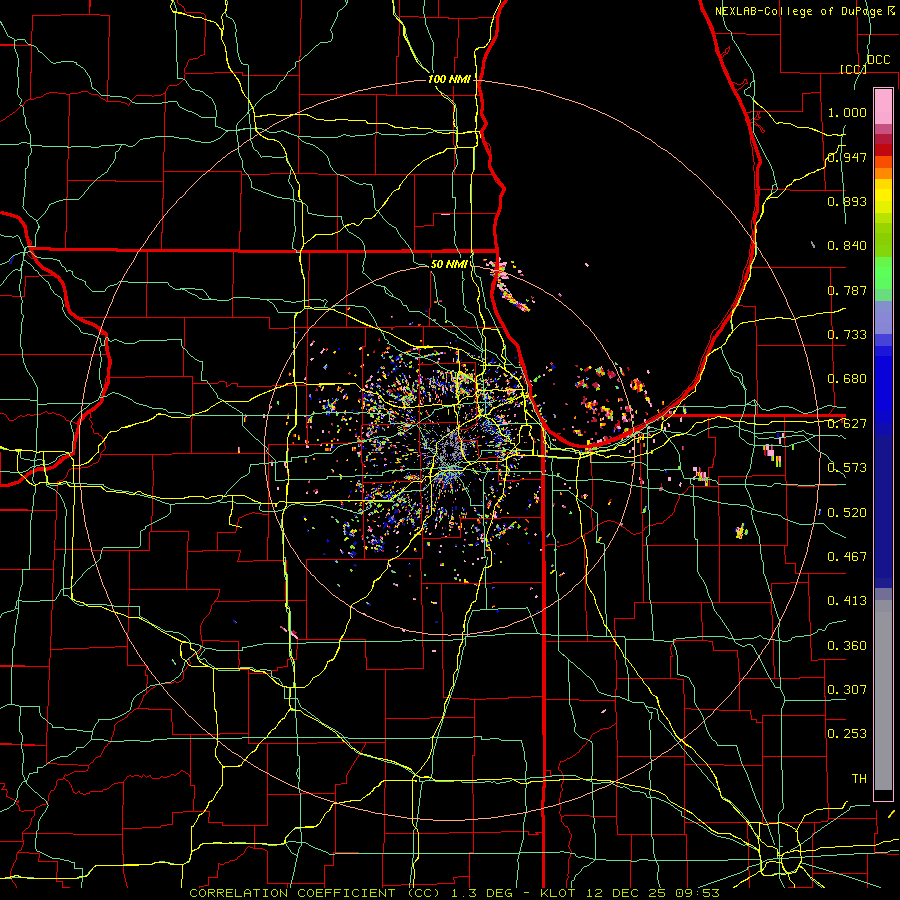The image size is (900, 900).
Task: Click the red segment near 0.947 on color bar
Action: (x=883, y=149)
